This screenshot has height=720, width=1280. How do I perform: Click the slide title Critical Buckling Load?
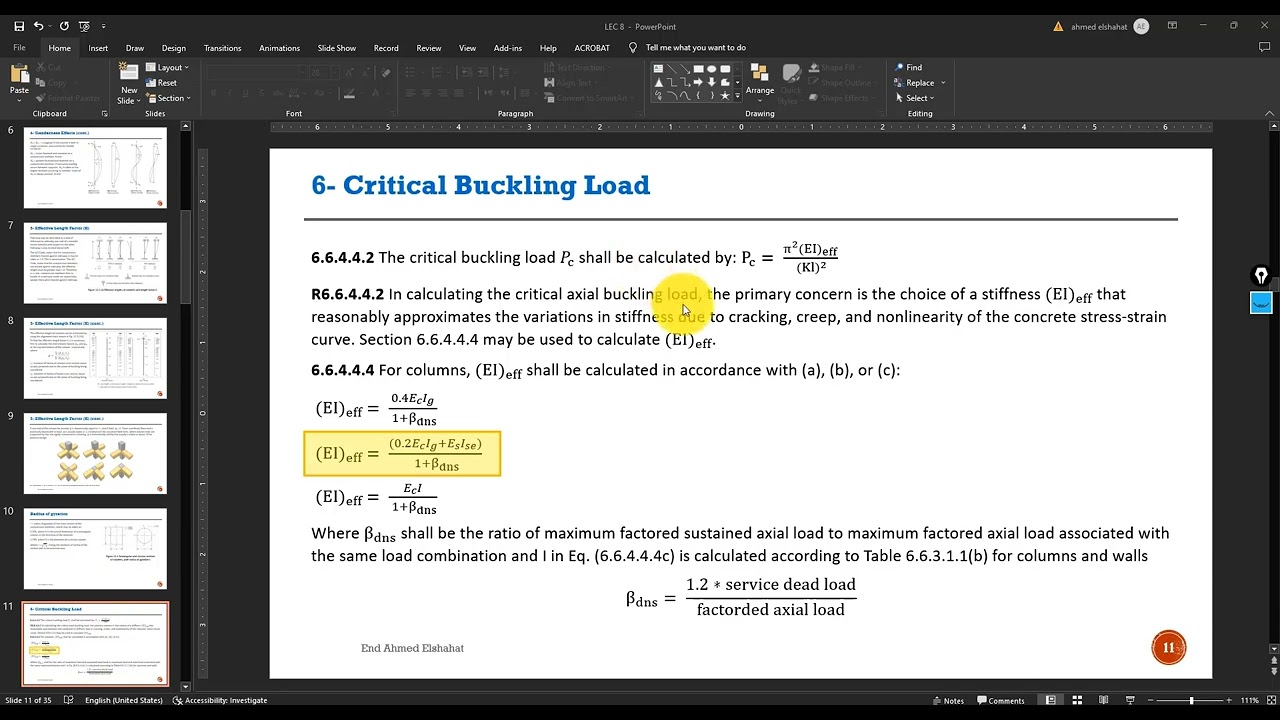point(481,185)
